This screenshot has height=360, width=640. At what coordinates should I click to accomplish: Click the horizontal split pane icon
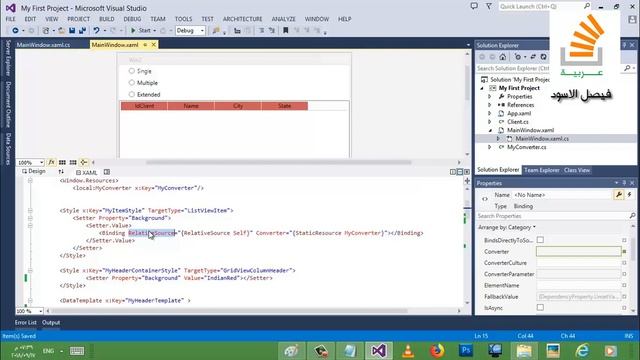(x=460, y=172)
